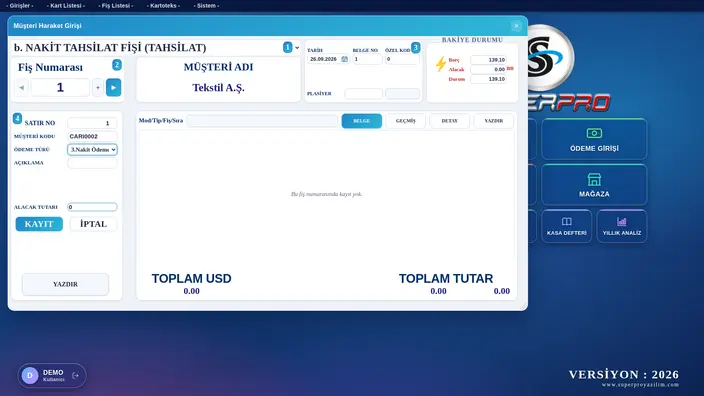This screenshot has height=396, width=704.
Task: Open the Sistem menu
Action: [207, 6]
